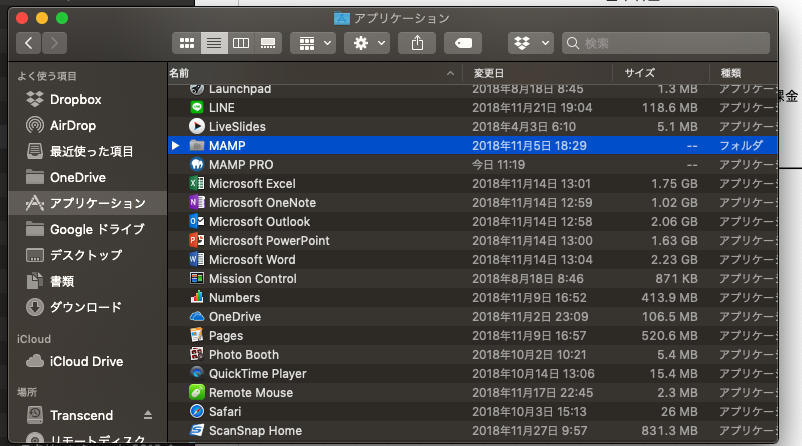Image resolution: width=802 pixels, height=446 pixels.
Task: Switch to column view
Action: point(241,43)
